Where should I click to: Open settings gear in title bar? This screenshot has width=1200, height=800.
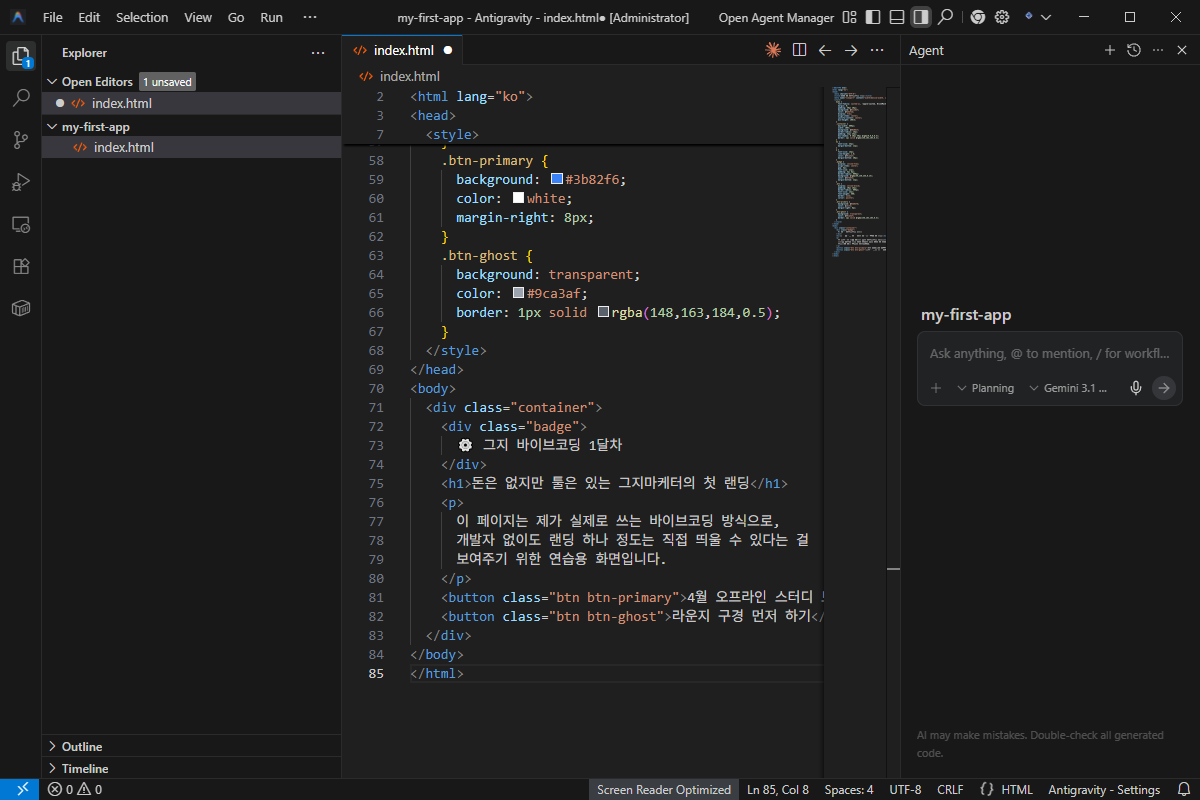1002,17
